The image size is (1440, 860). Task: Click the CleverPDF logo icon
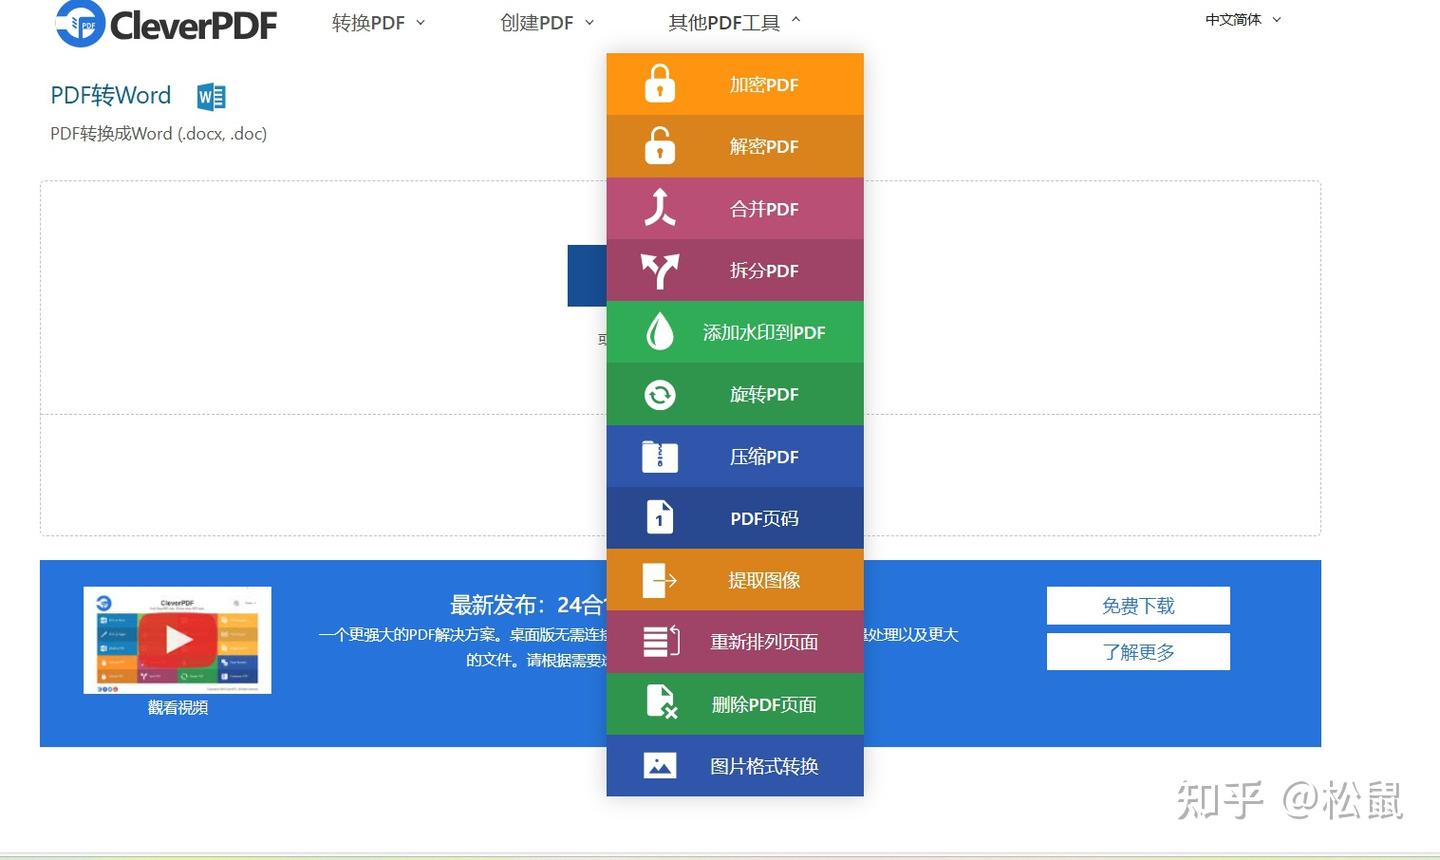(80, 23)
